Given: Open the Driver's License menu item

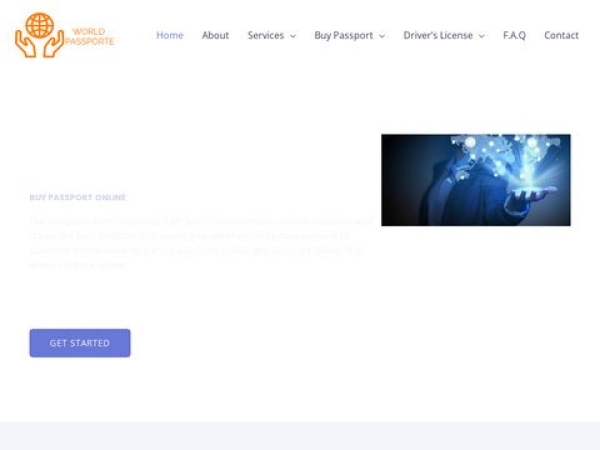Looking at the screenshot, I should tap(438, 35).
